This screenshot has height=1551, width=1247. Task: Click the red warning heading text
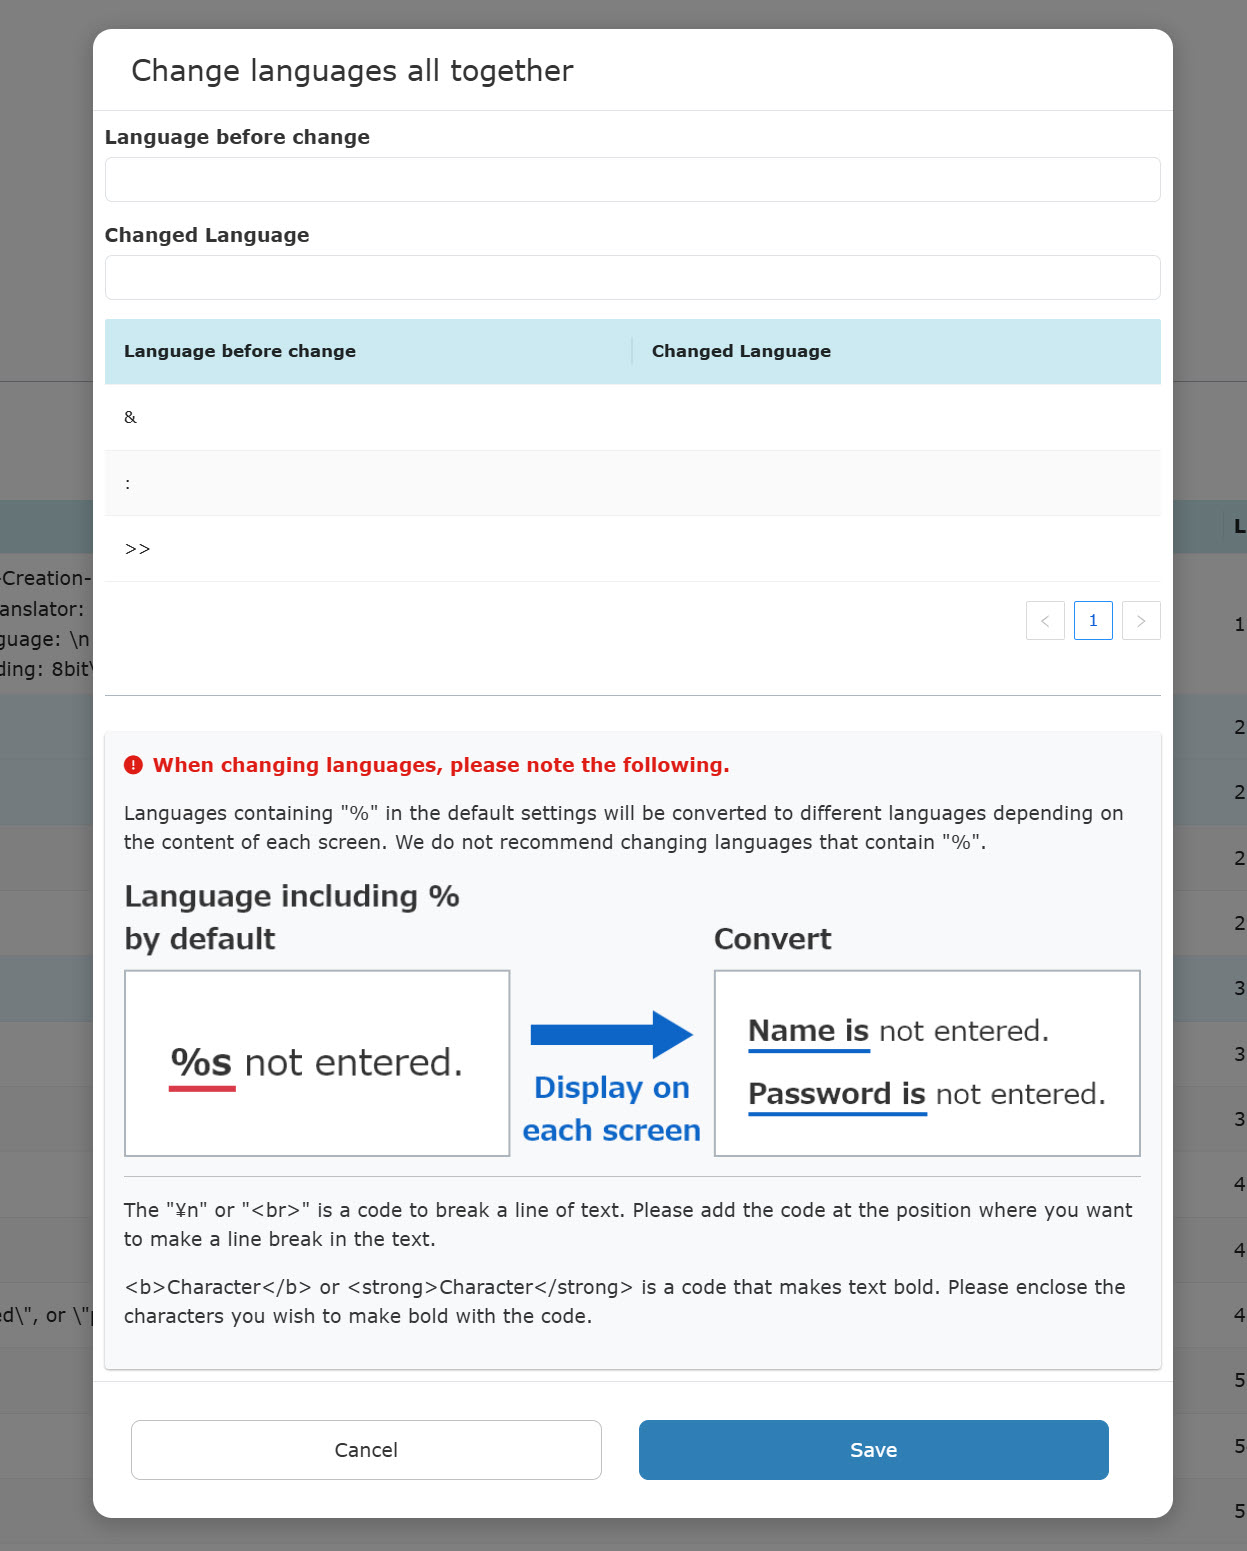pyautogui.click(x=441, y=766)
